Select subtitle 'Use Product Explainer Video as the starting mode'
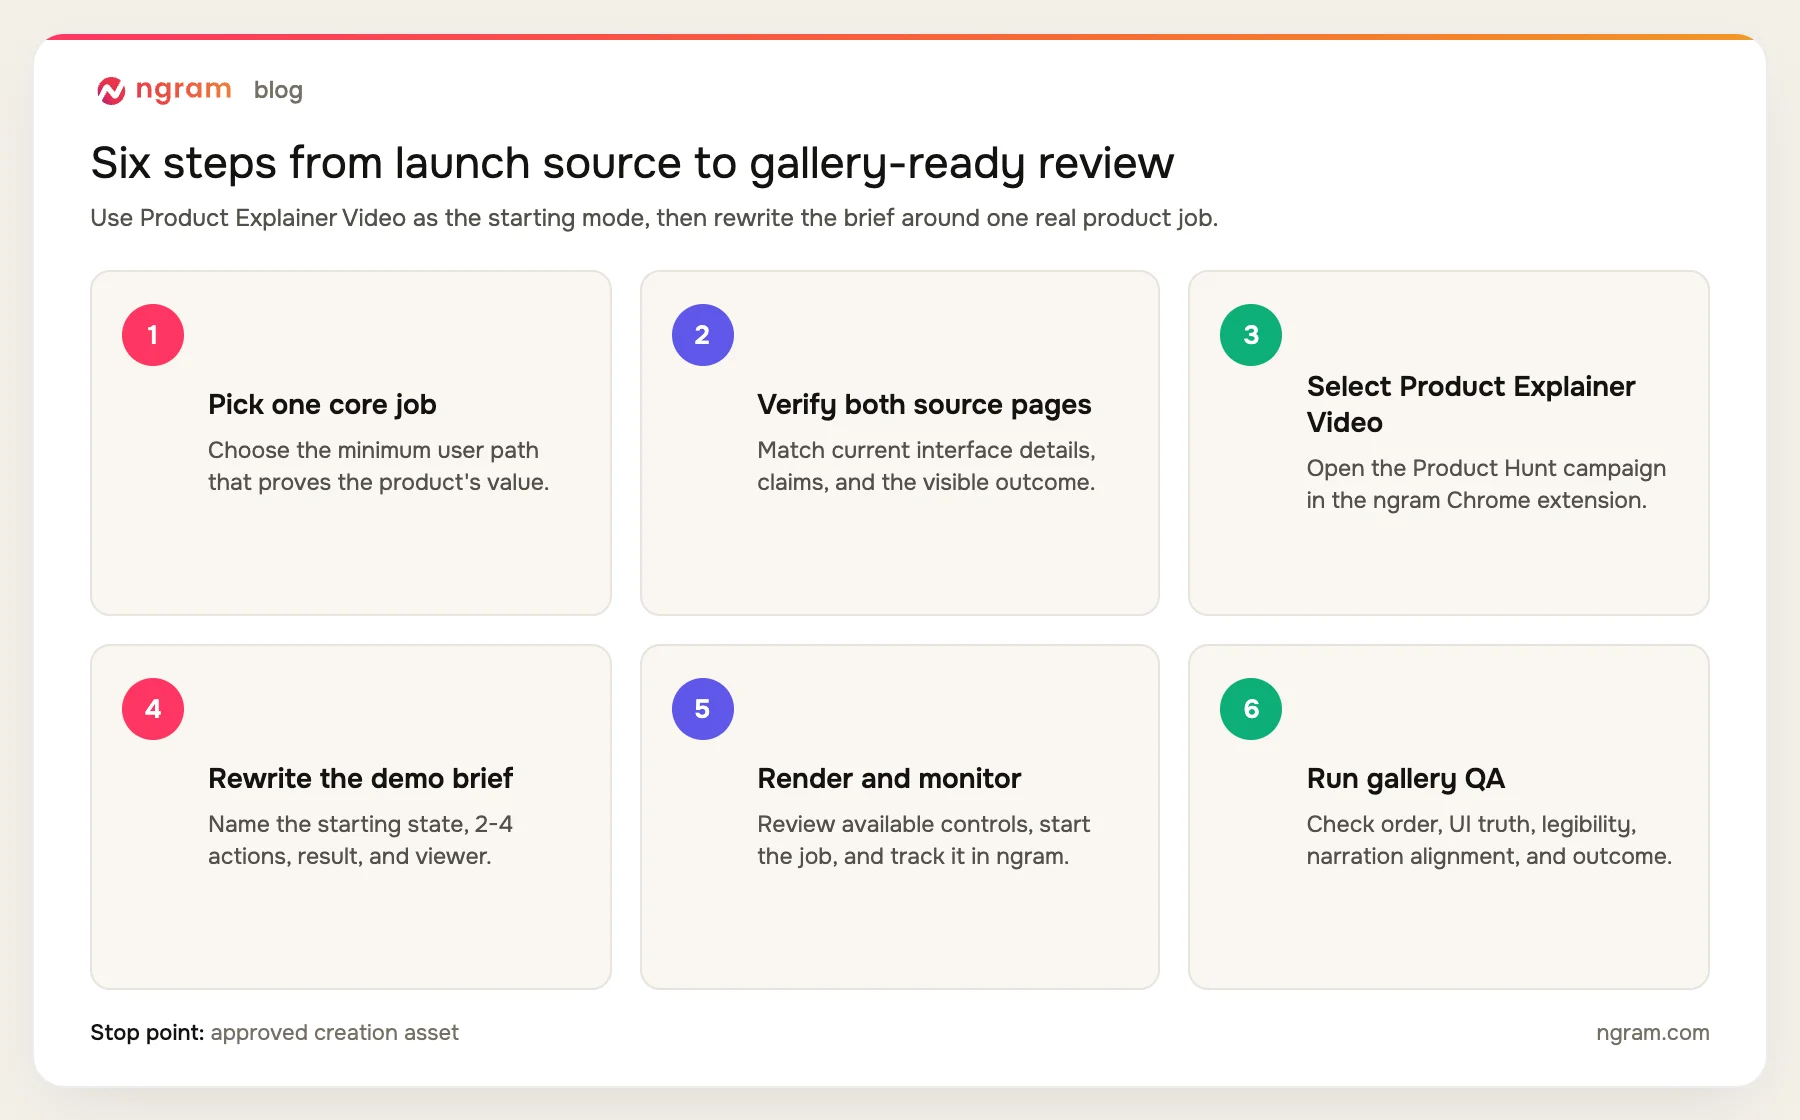Screen dimensions: 1800x1120 tap(654, 218)
